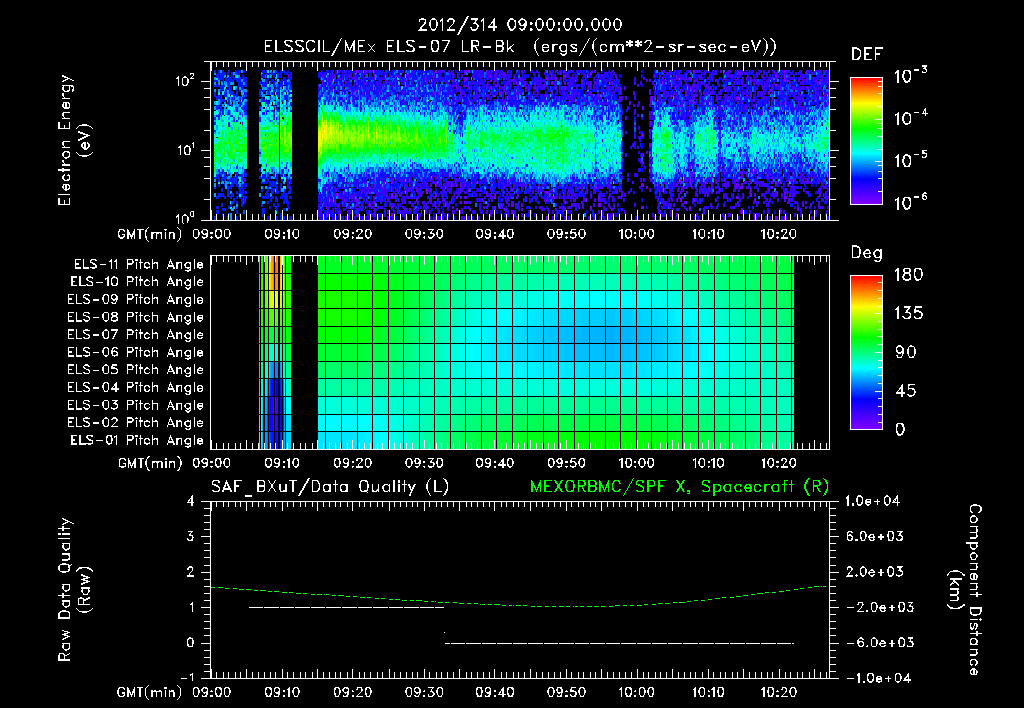
Task: Select the ELS-10 Pitch Angle row label
Action: click(137, 282)
